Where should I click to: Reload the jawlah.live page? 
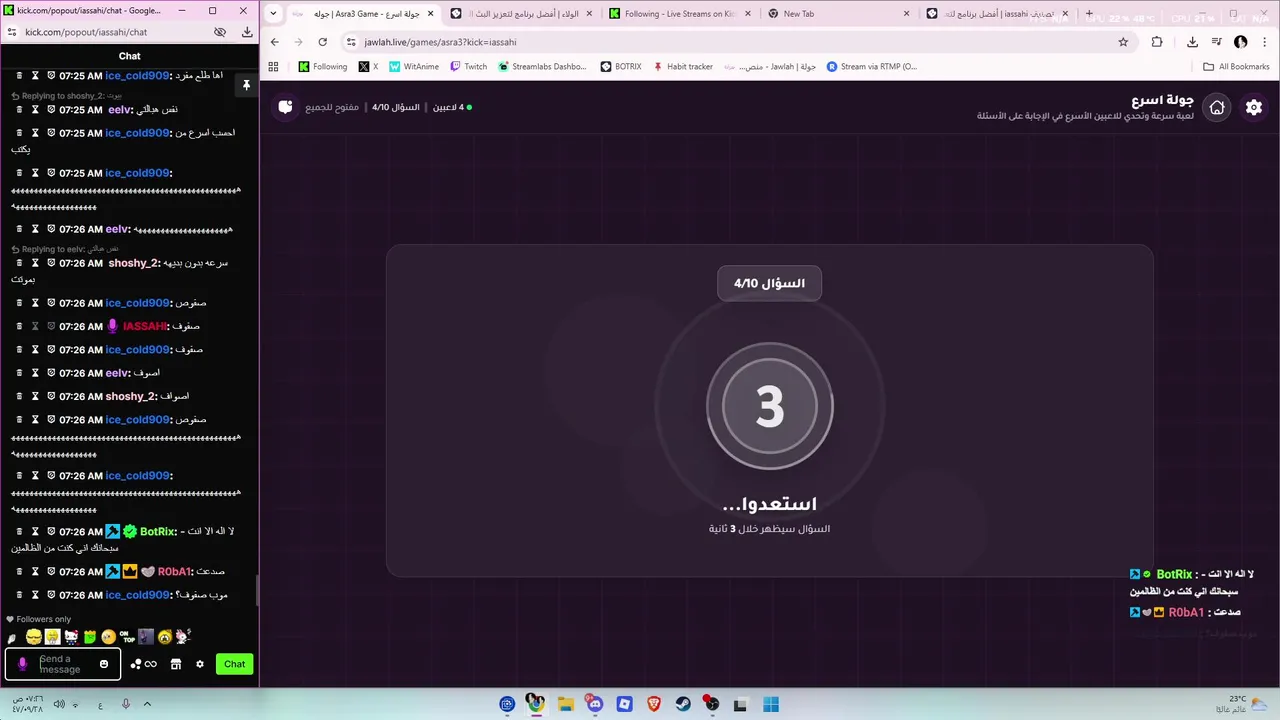tap(322, 42)
